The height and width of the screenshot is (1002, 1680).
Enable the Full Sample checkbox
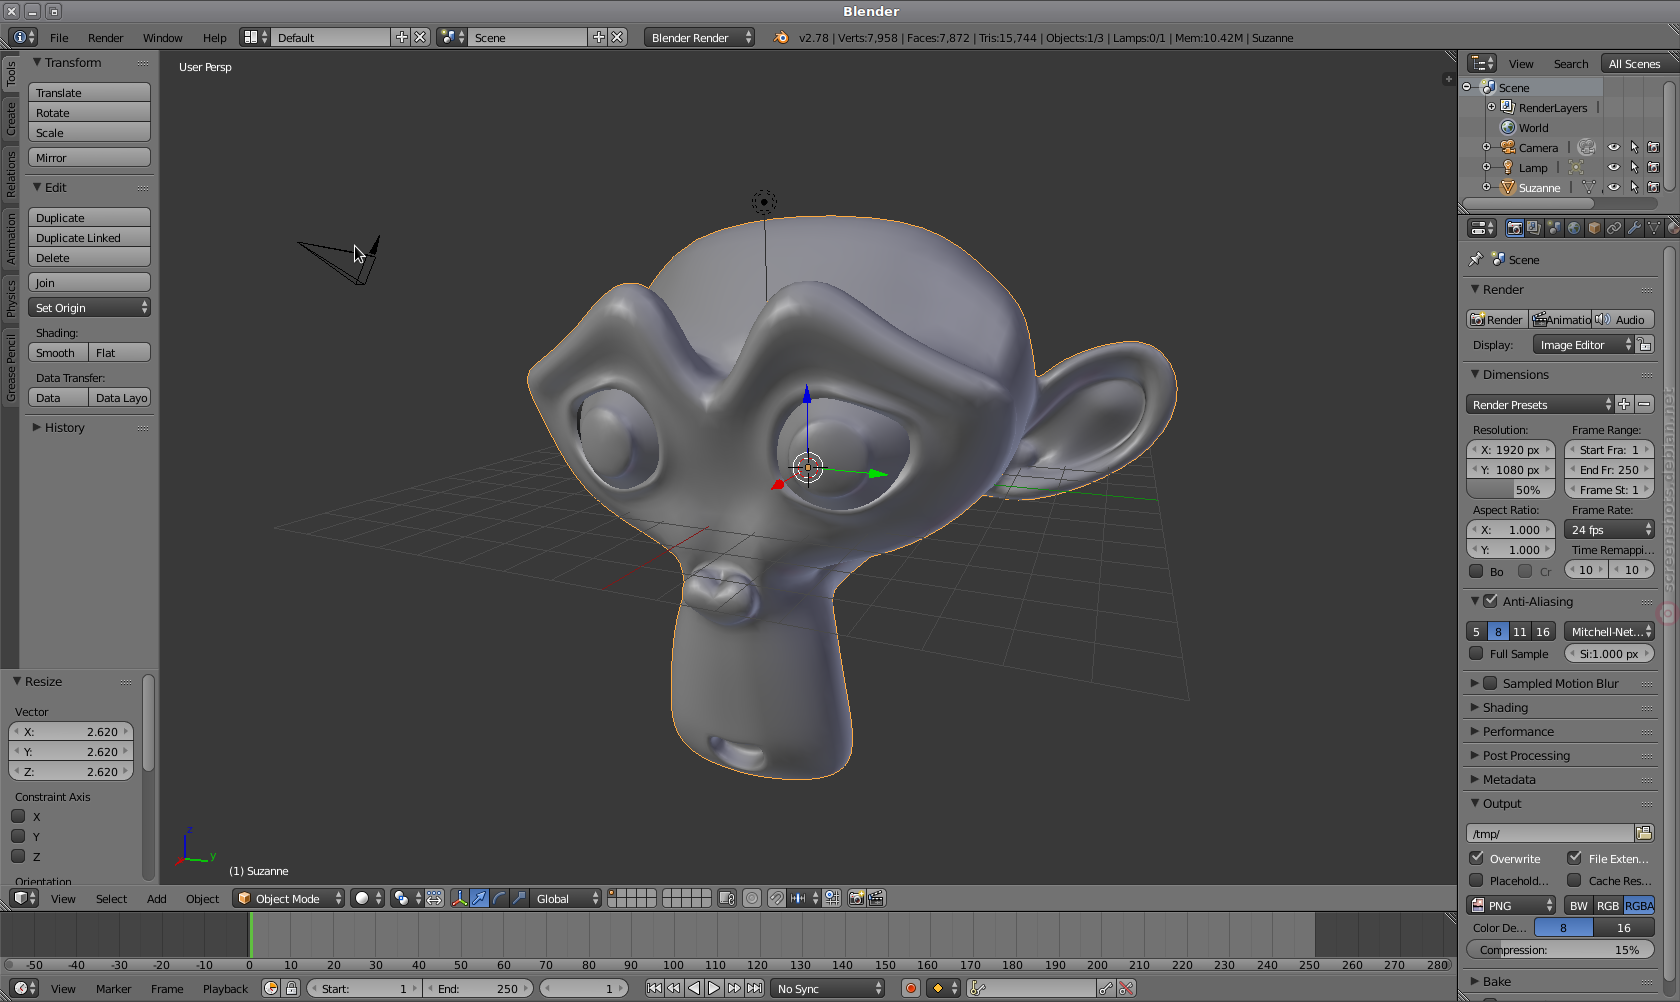click(1476, 653)
